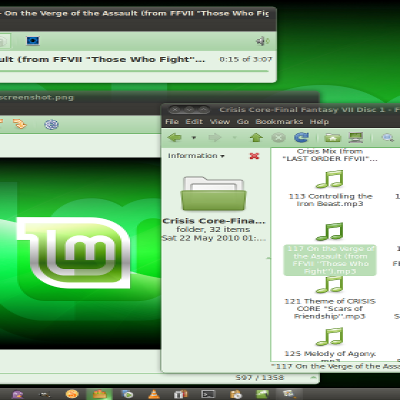Reload the current folder

click(301, 137)
